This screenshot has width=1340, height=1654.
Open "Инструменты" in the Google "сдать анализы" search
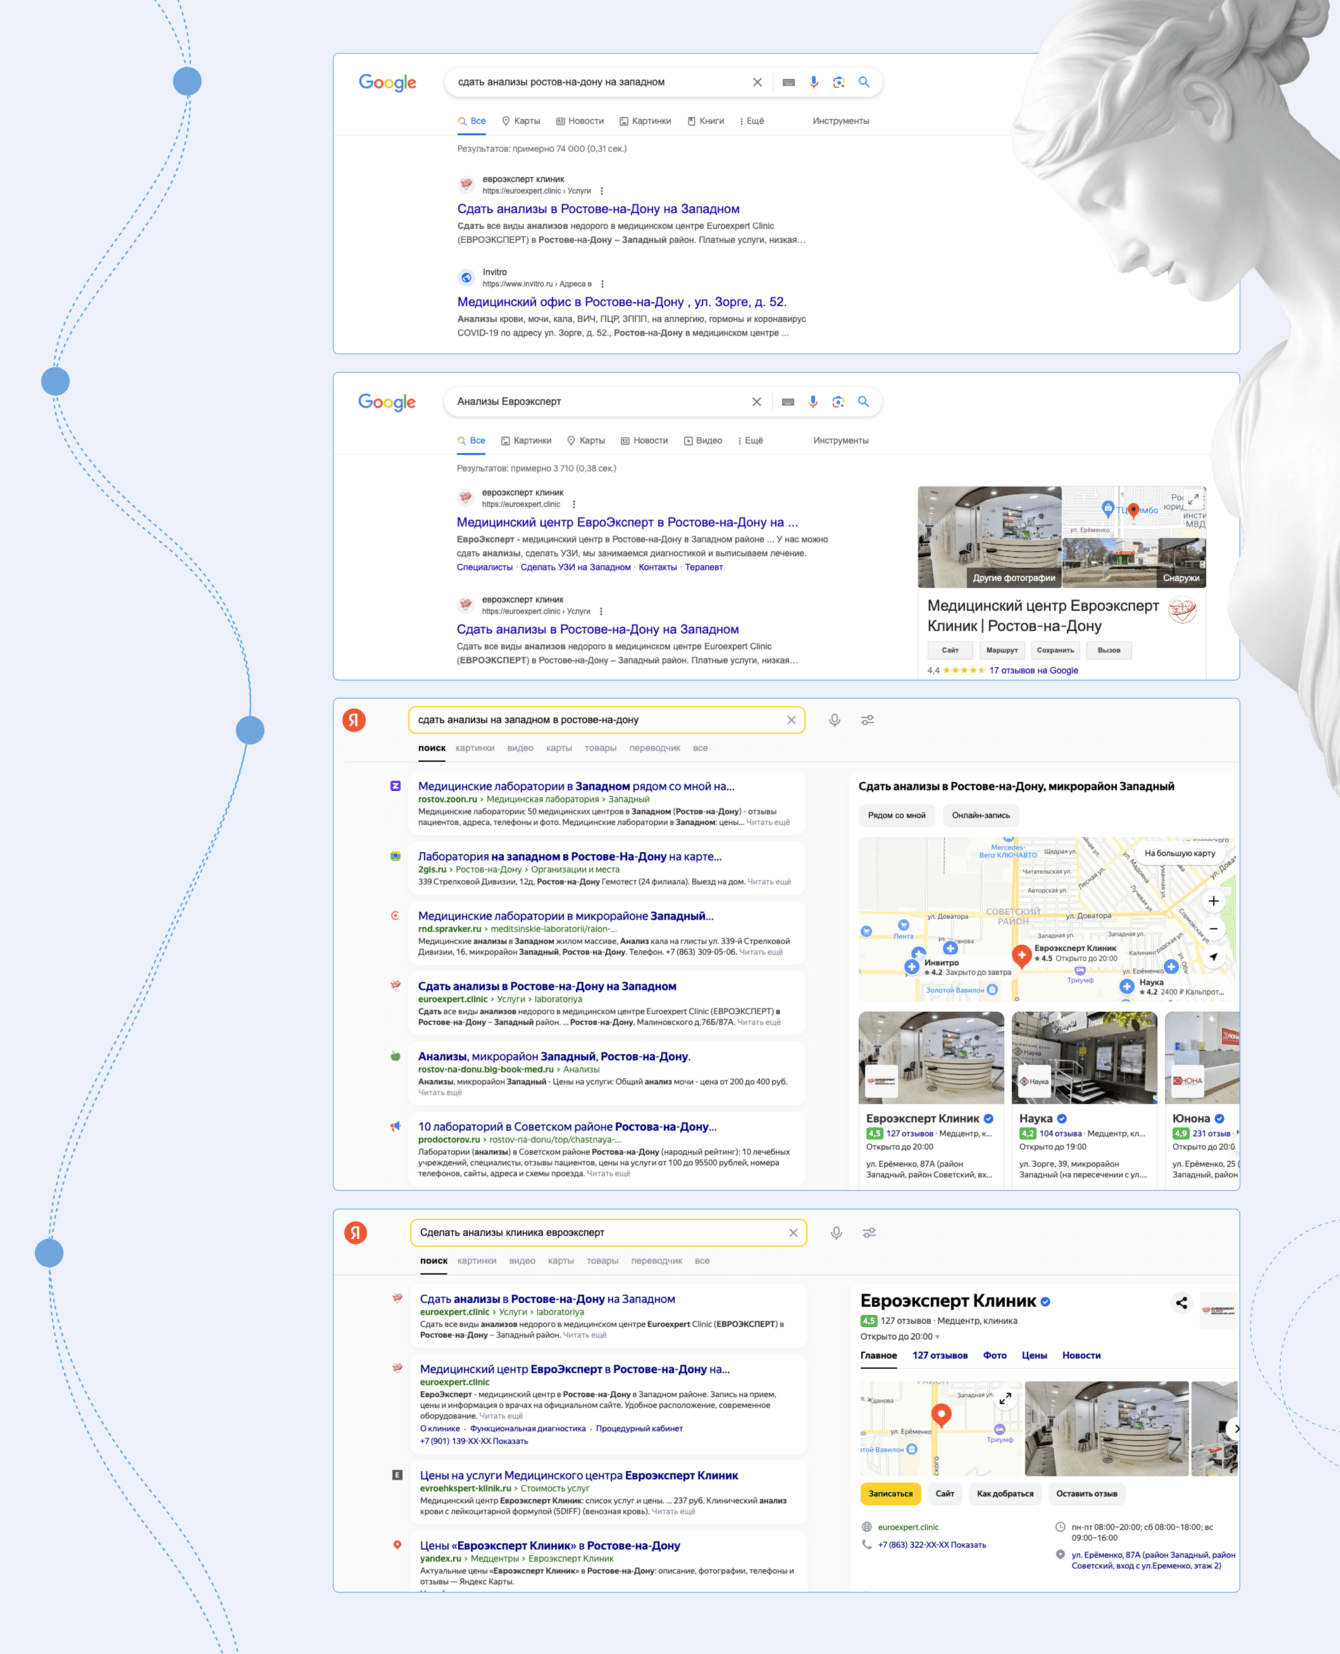coord(841,121)
